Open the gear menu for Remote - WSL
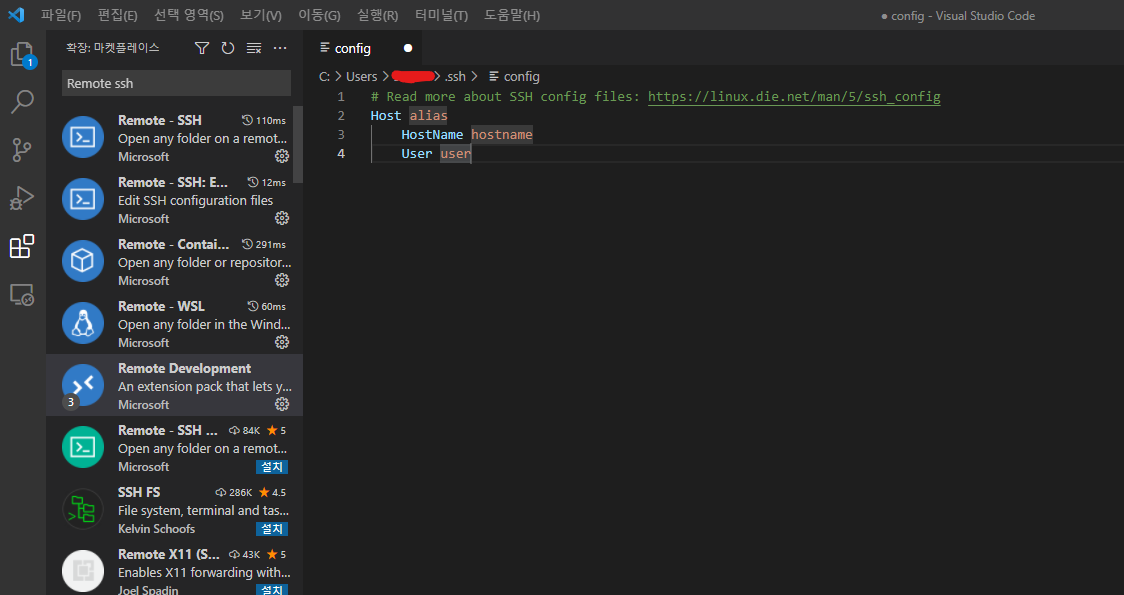Viewport: 1124px width, 595px height. pos(282,342)
